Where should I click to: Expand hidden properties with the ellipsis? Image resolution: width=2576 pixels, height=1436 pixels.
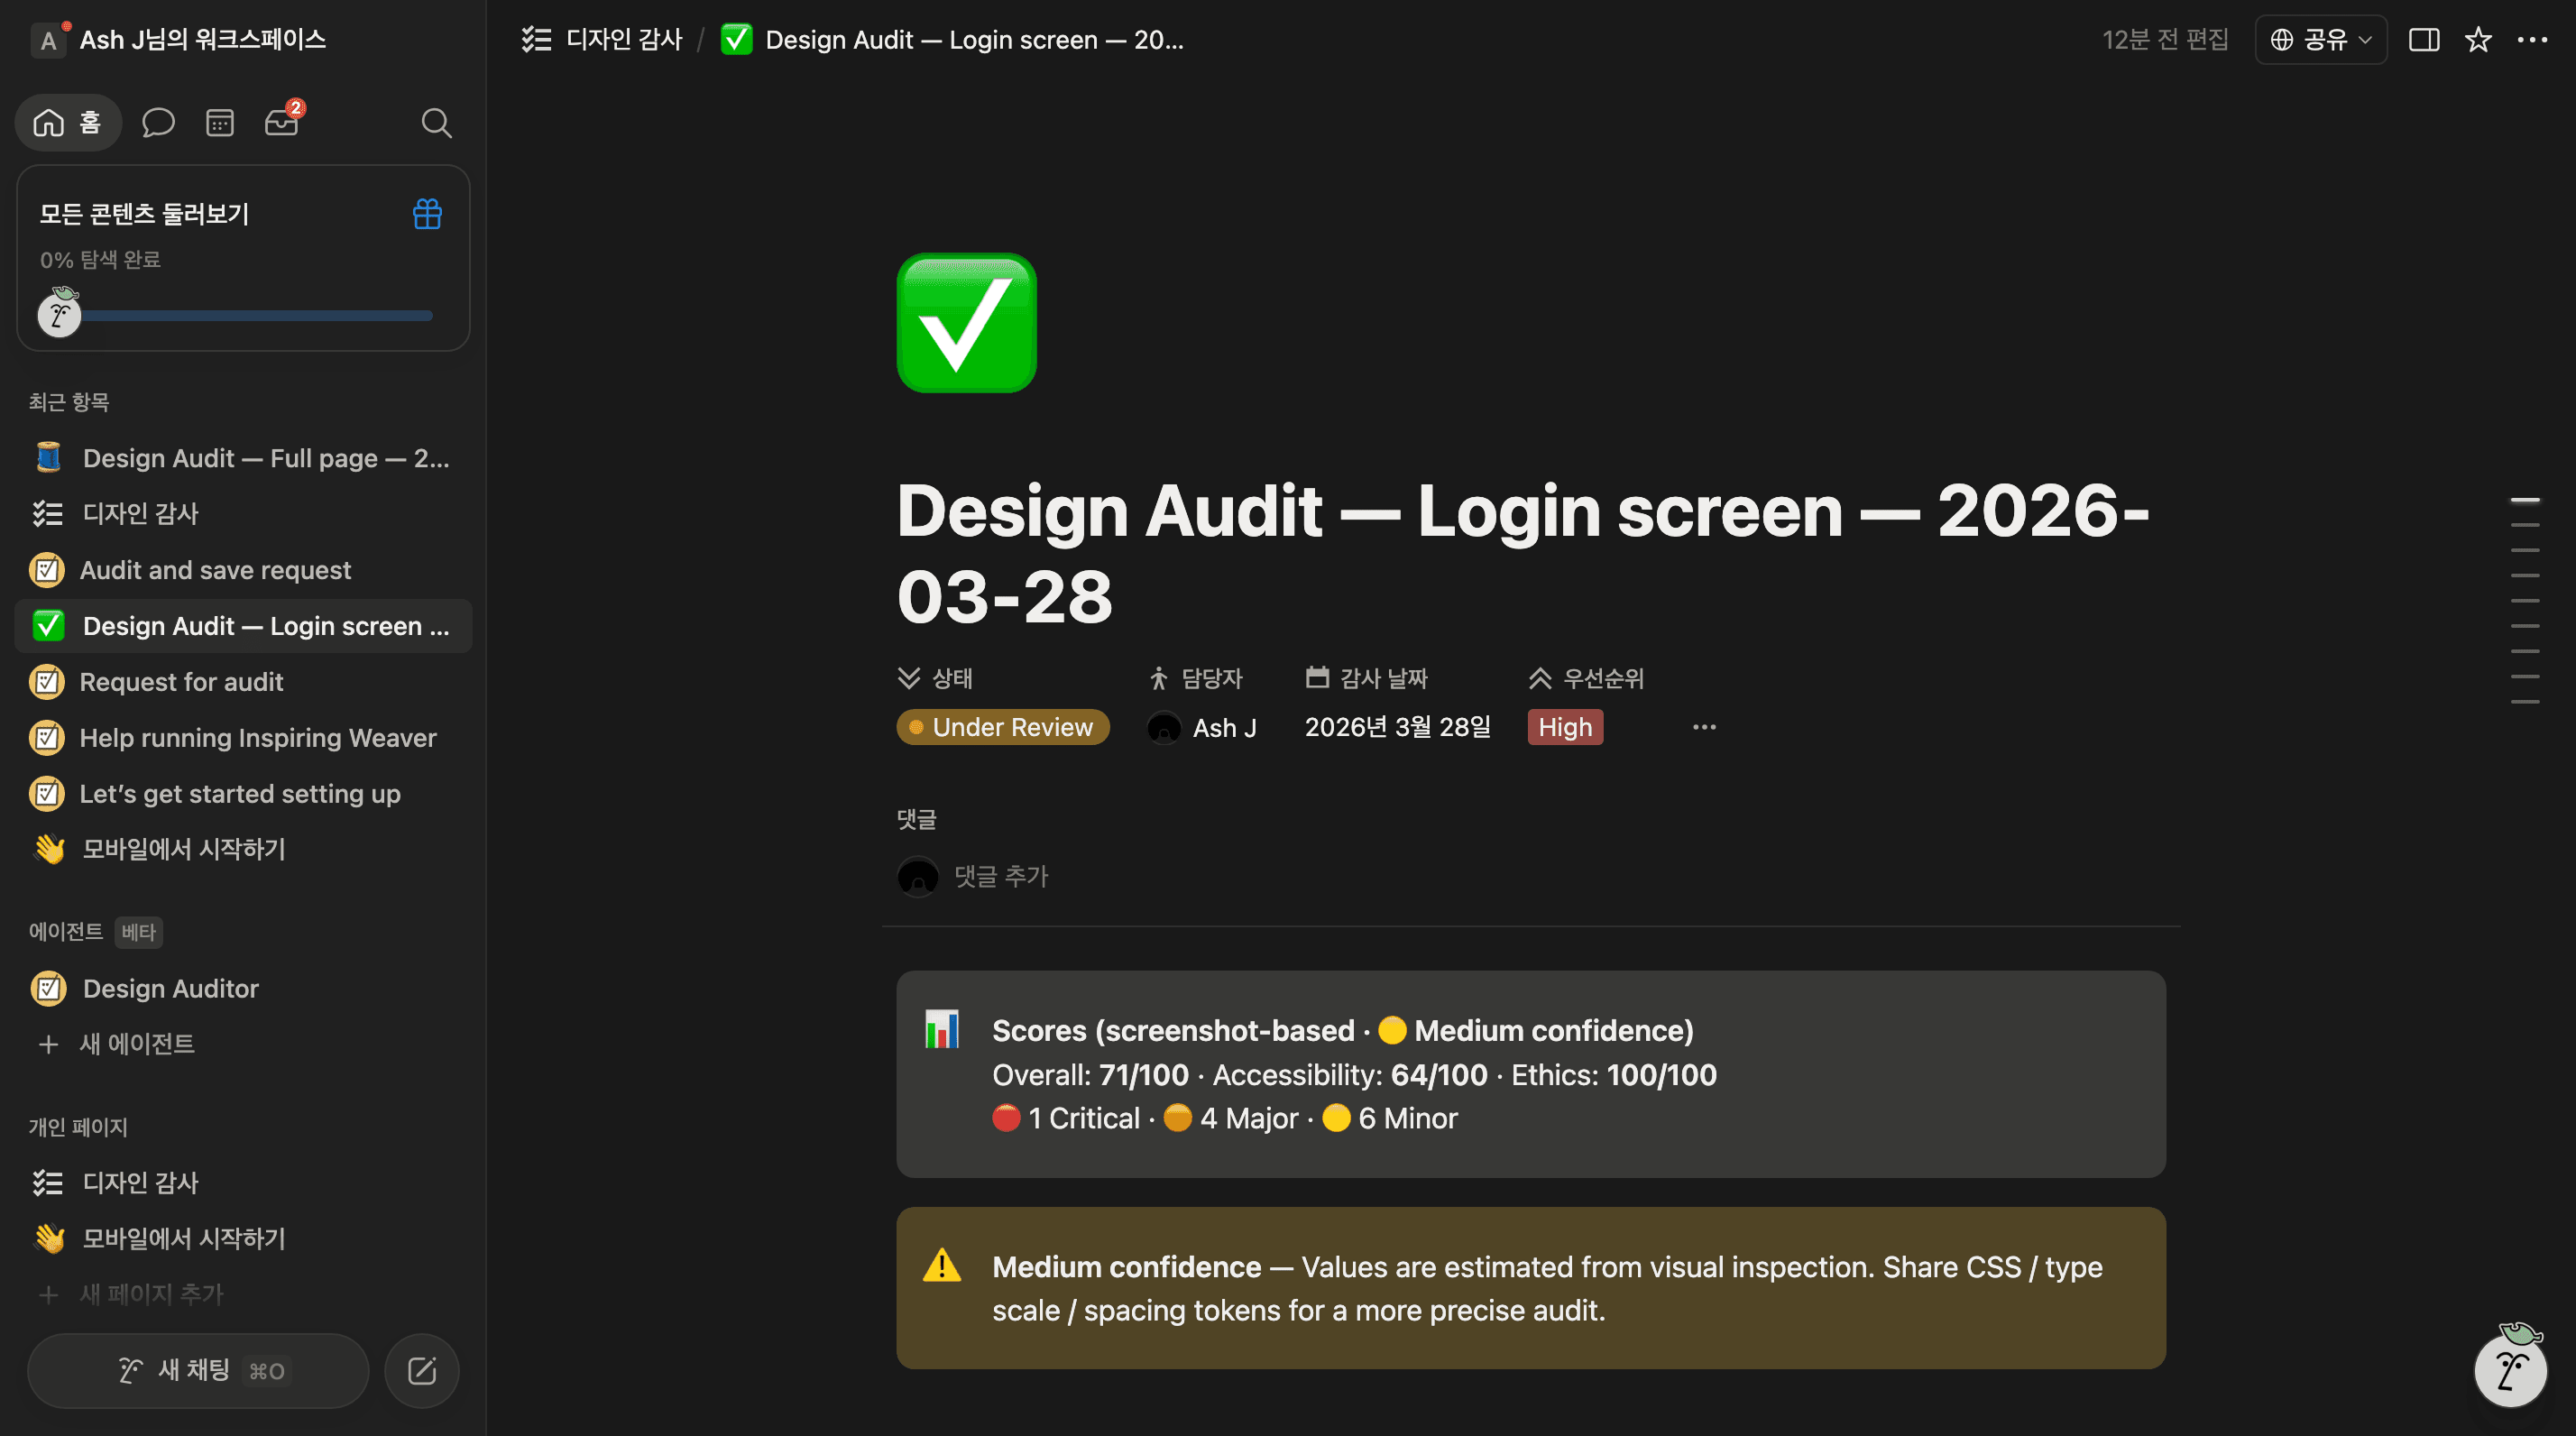pos(1704,727)
